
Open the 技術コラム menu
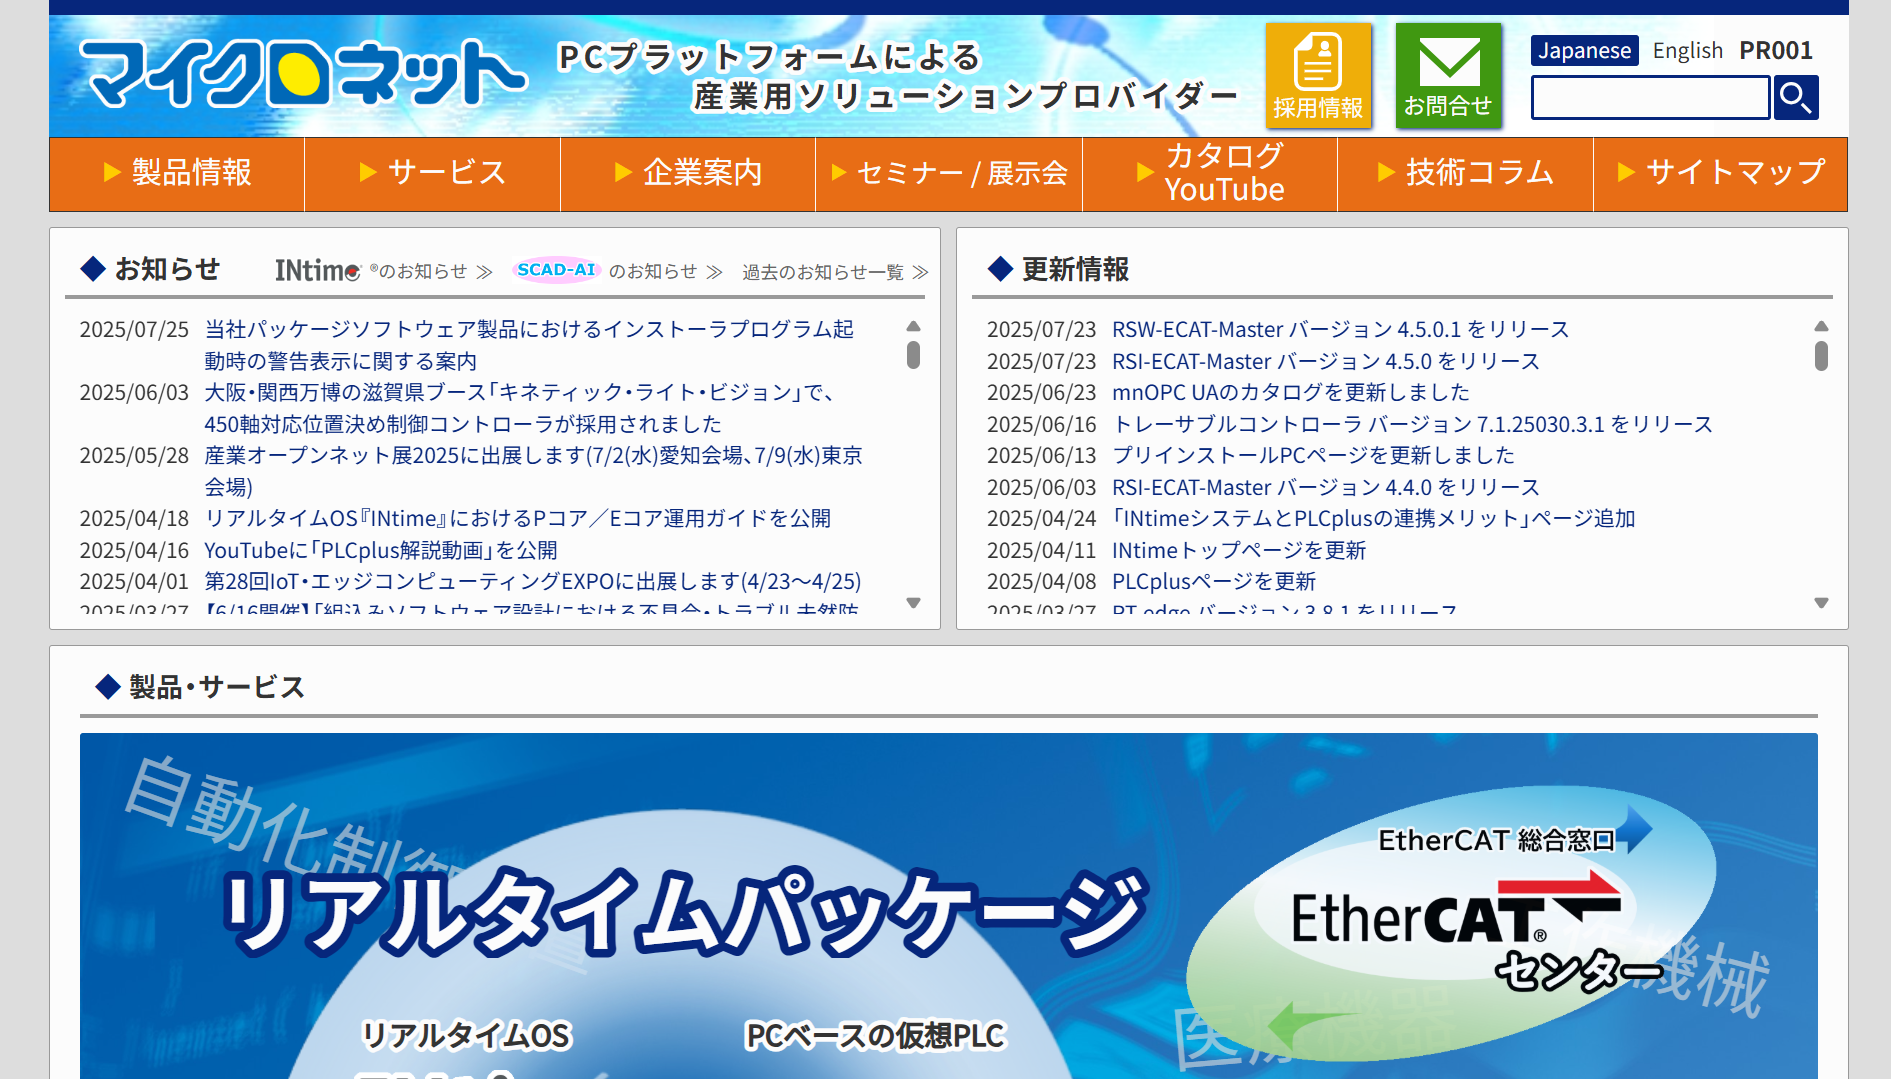(x=1465, y=173)
